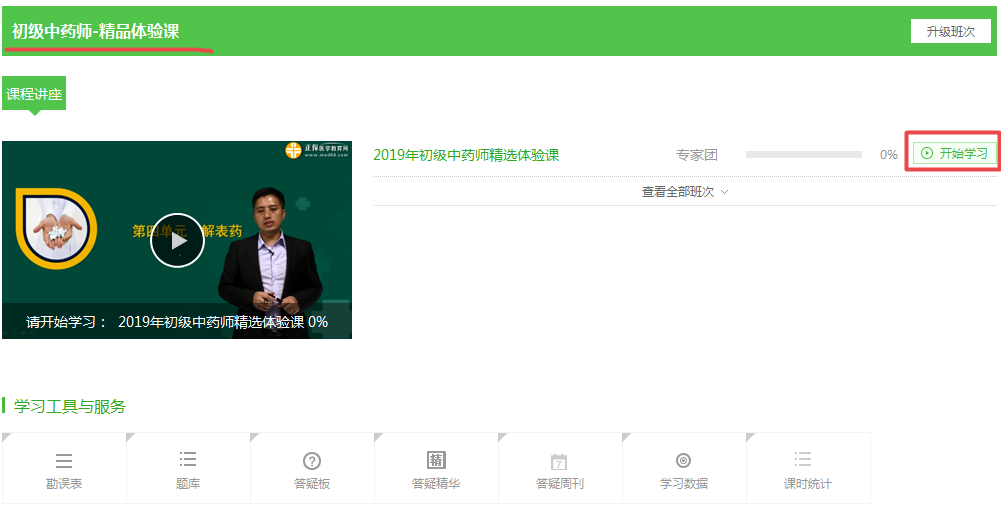Open the 答疑周刊 weekly calendar tool

559,469
